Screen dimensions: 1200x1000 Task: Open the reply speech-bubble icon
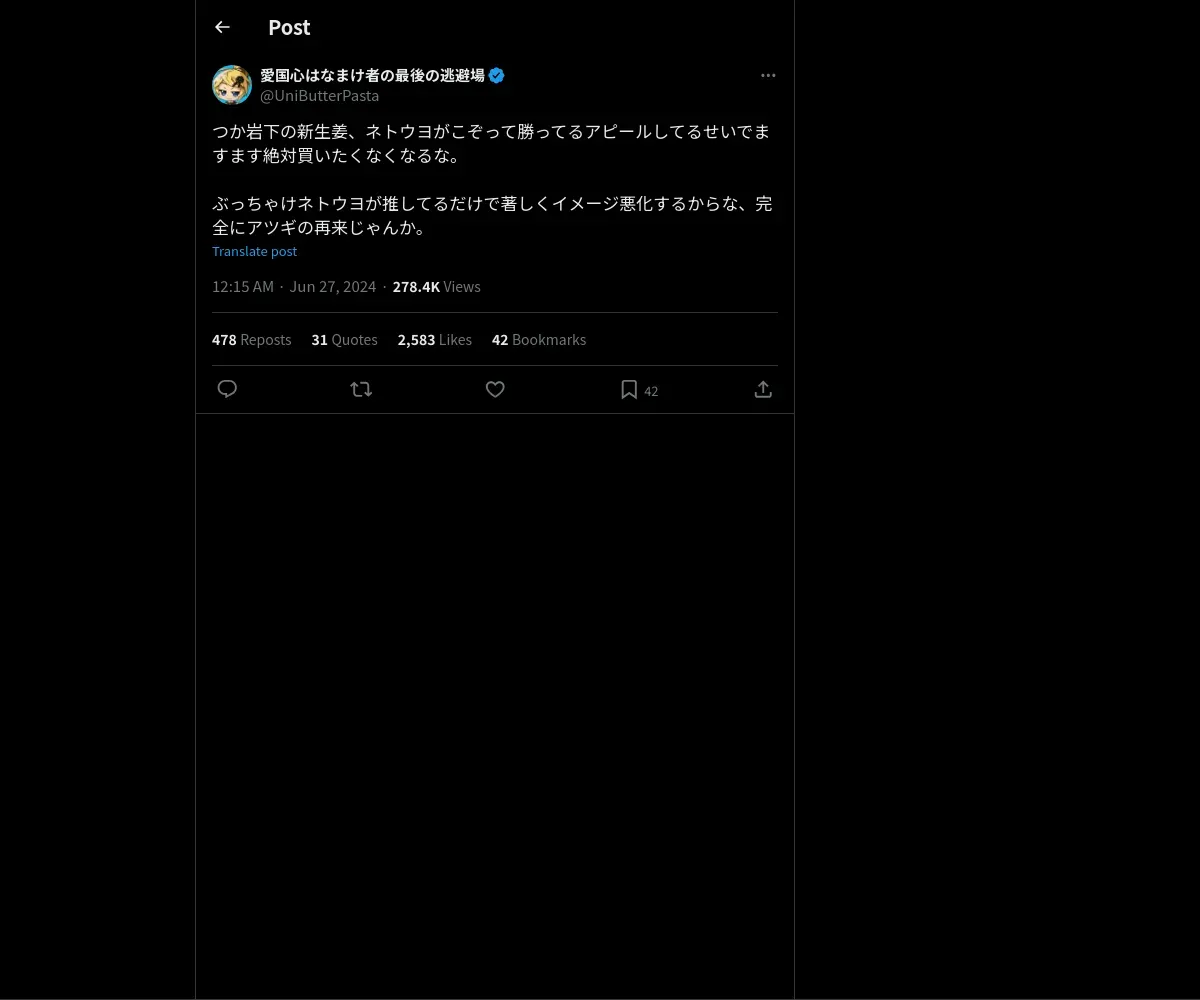tap(227, 389)
